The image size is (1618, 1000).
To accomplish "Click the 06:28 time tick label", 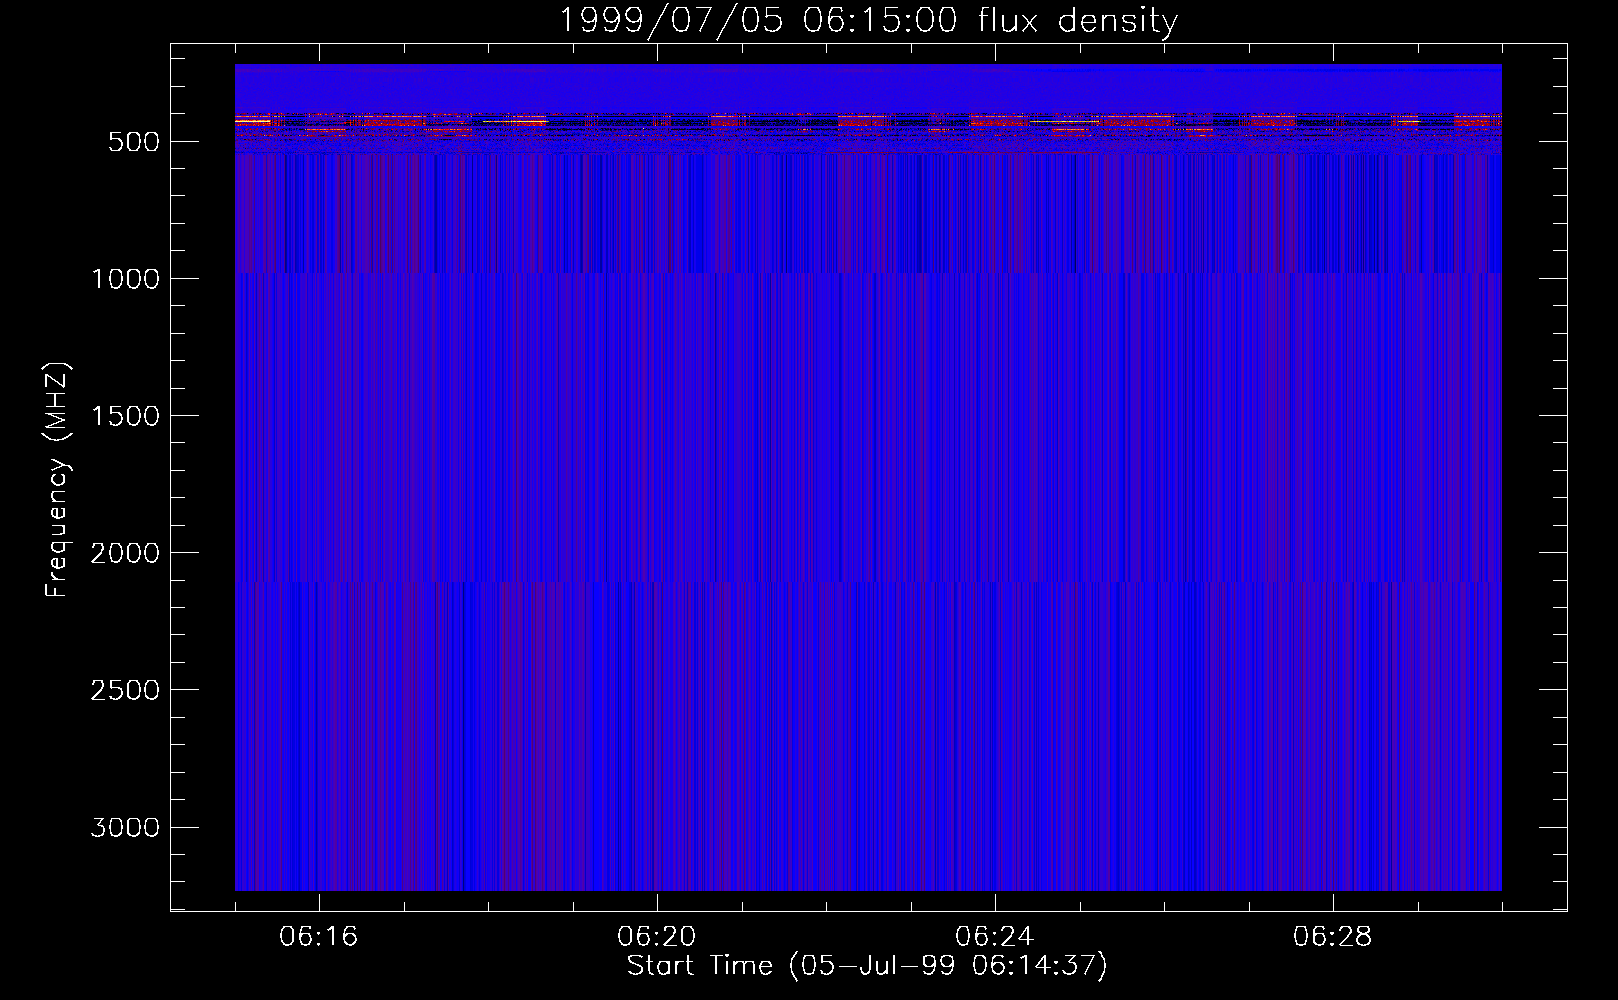I will [x=1333, y=937].
